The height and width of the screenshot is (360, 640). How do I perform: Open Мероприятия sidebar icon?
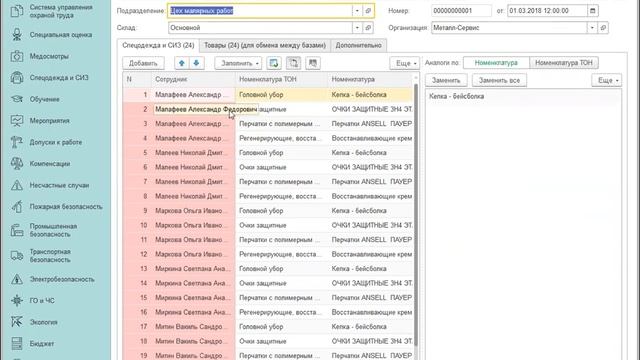pos(17,121)
